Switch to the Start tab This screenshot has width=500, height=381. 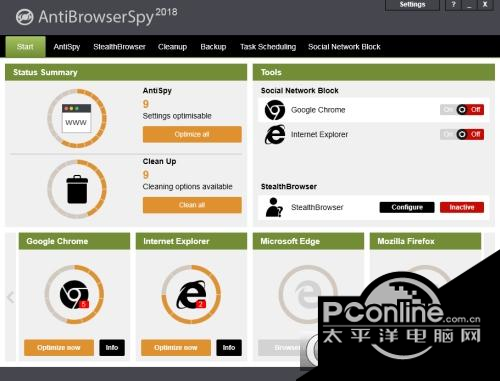25,47
